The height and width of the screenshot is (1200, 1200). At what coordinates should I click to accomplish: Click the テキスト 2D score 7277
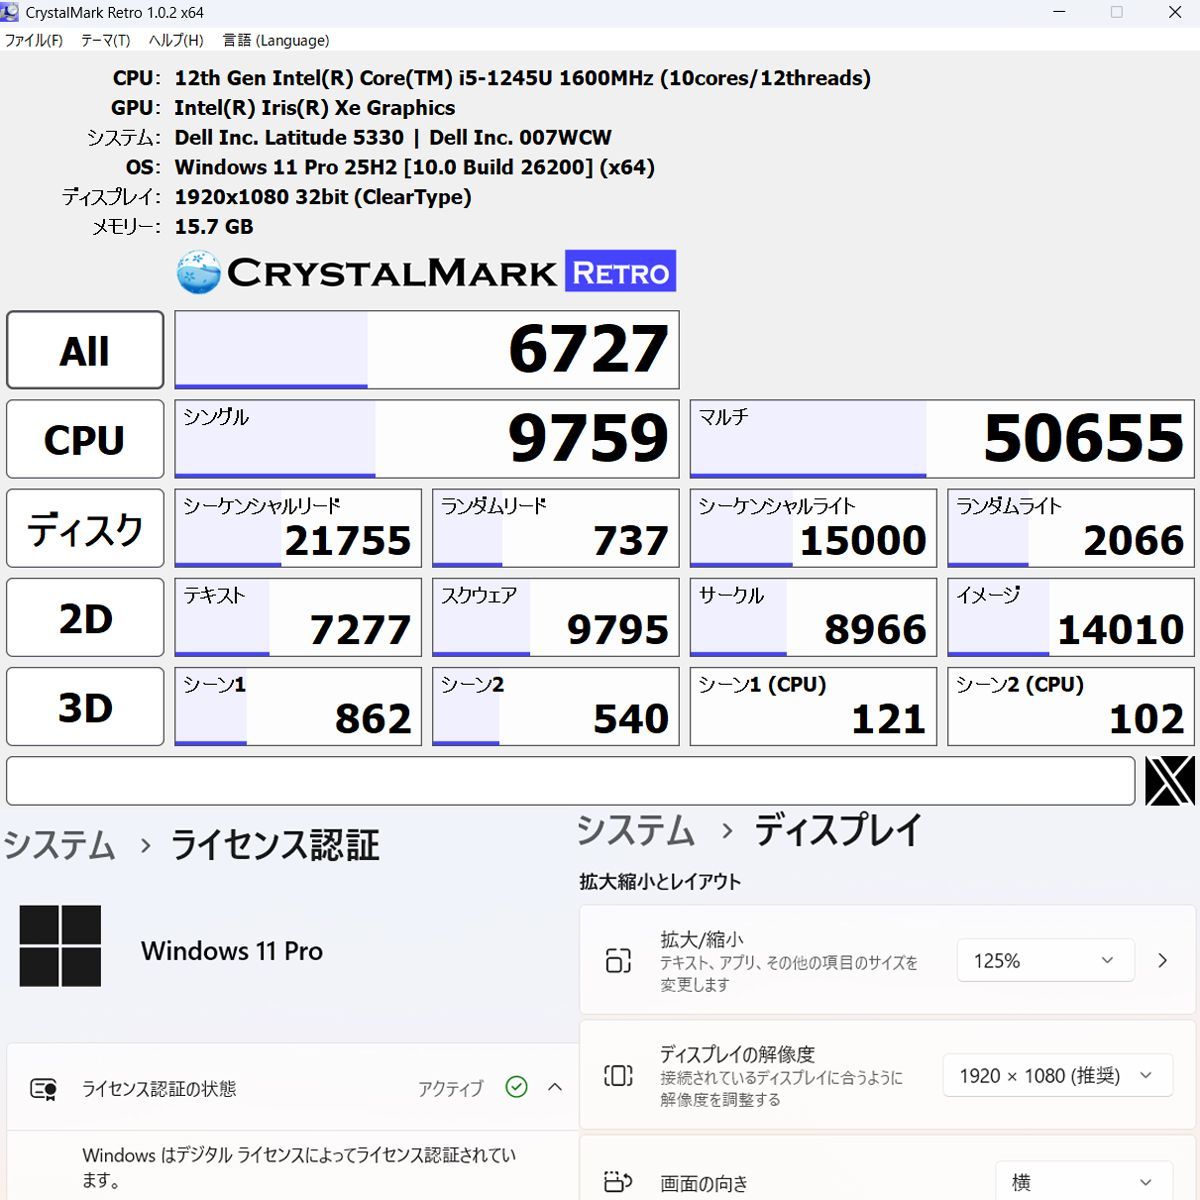tap(298, 617)
